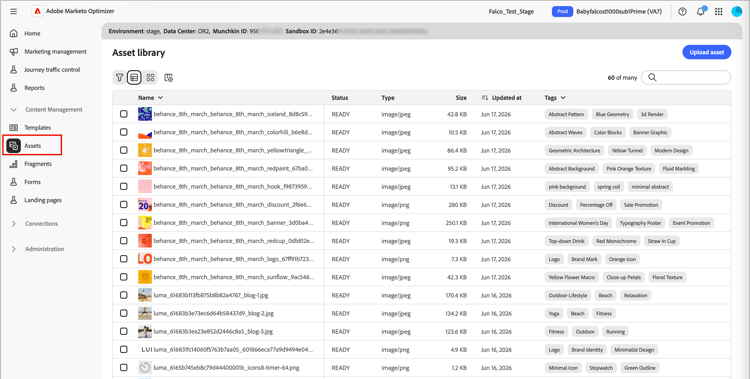Open the hamburger navigation menu
The image size is (750, 379).
coord(13,11)
